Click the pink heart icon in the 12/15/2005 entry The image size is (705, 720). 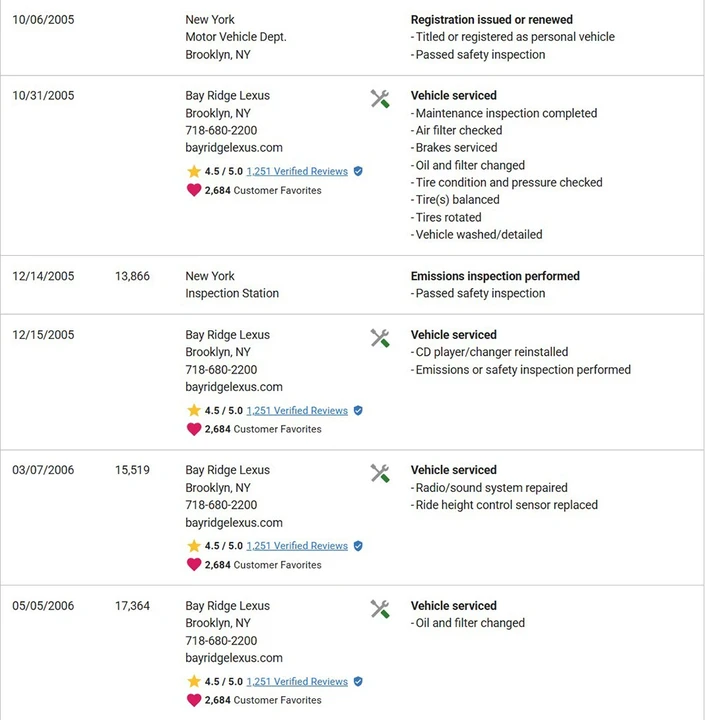(194, 429)
